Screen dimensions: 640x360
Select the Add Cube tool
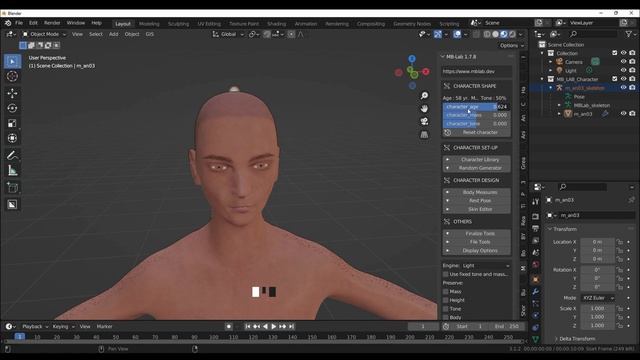point(12,188)
